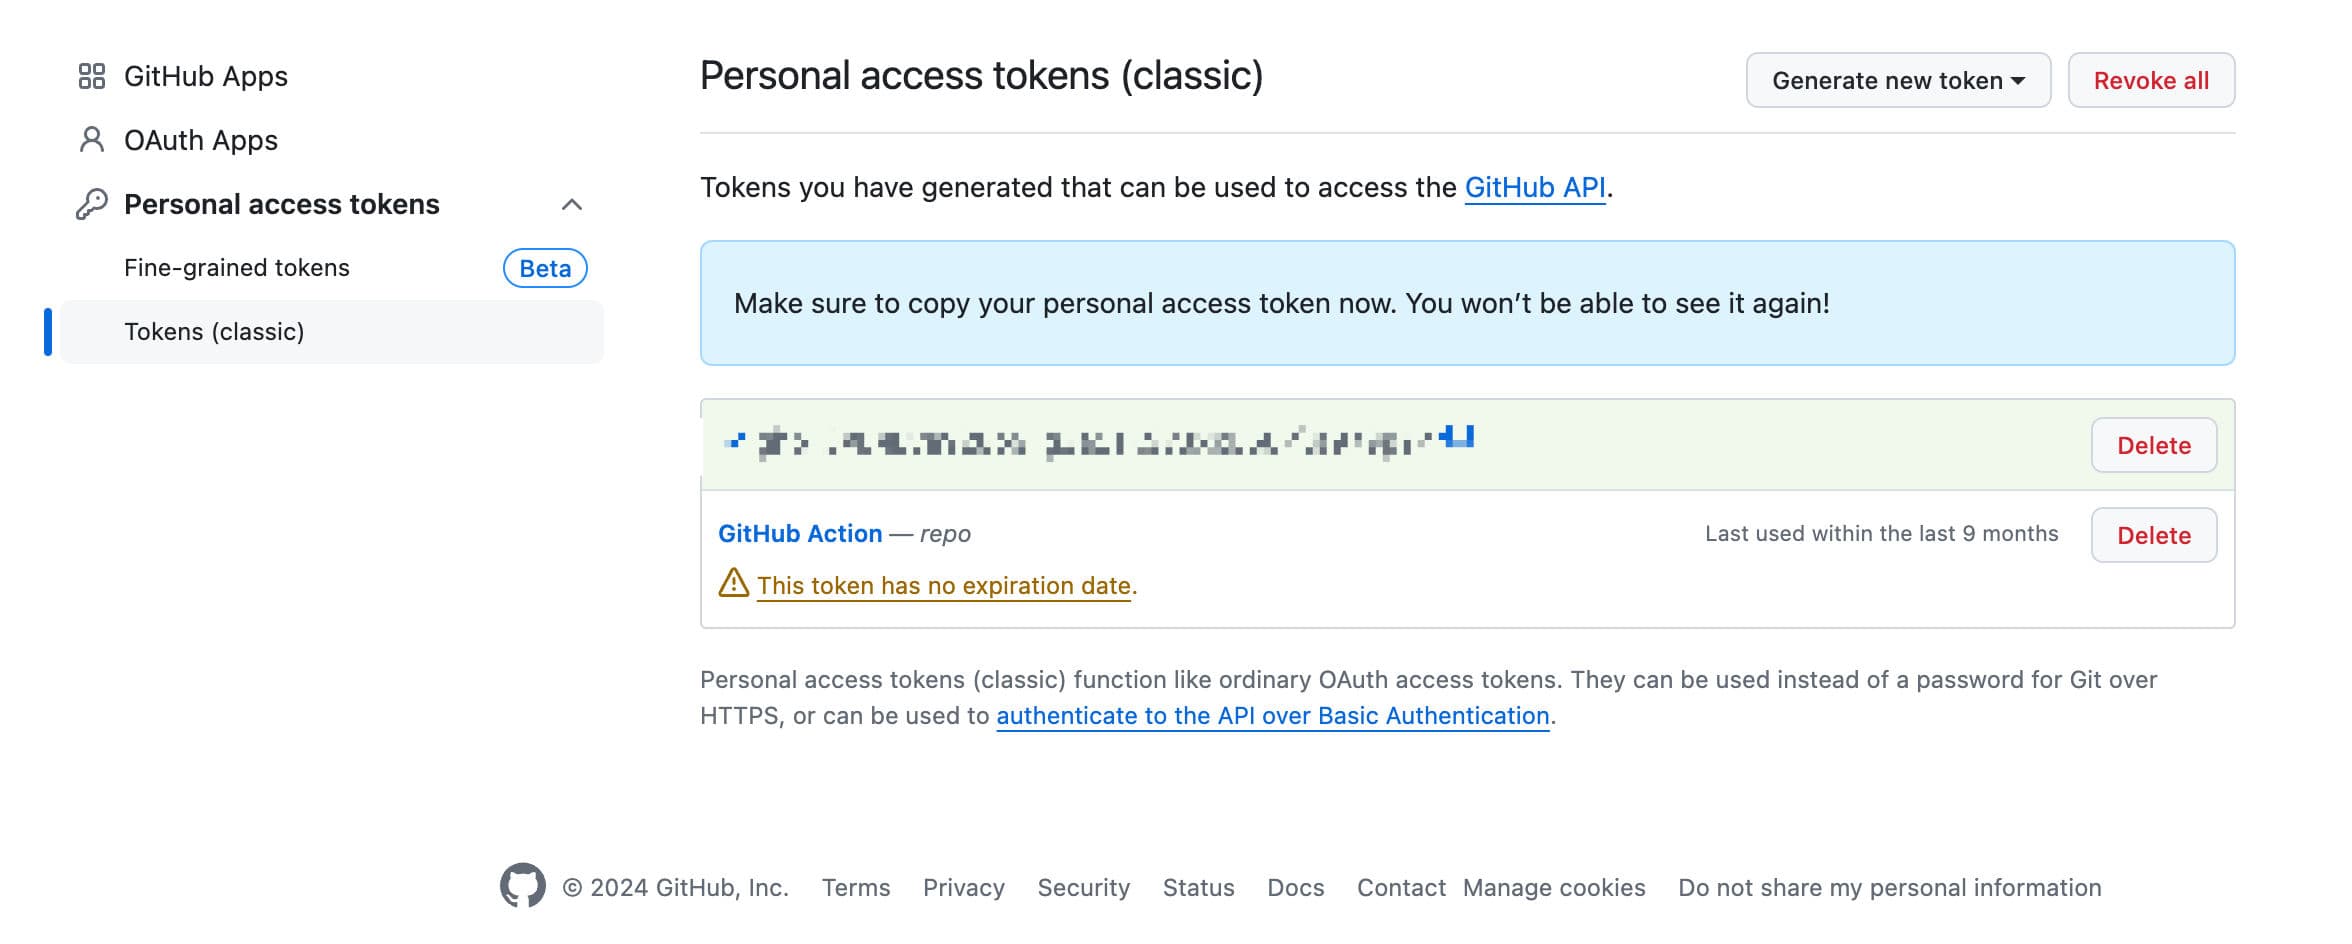The image size is (2352, 944).
Task: Collapse the Personal access tokens section
Action: point(571,205)
